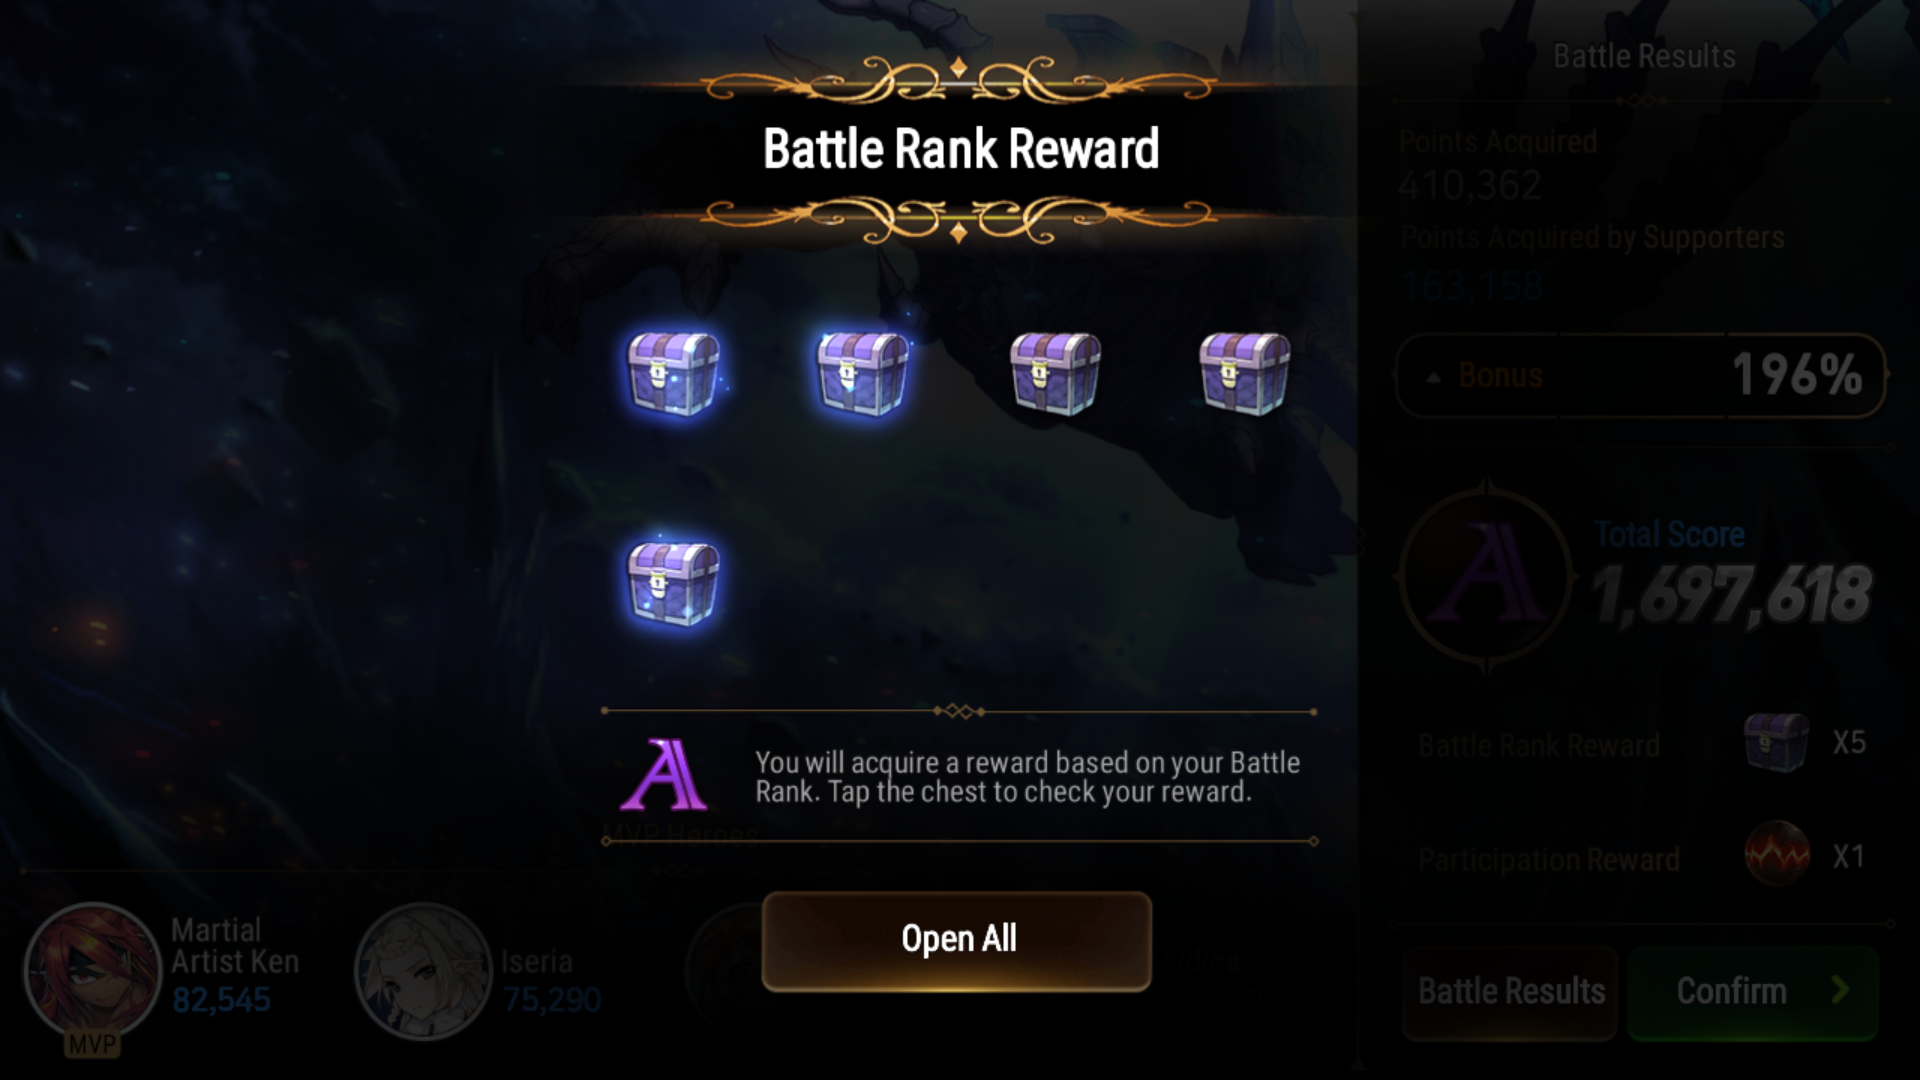Tap the fourth treasure chest in top row
1920x1080 pixels.
[1245, 374]
